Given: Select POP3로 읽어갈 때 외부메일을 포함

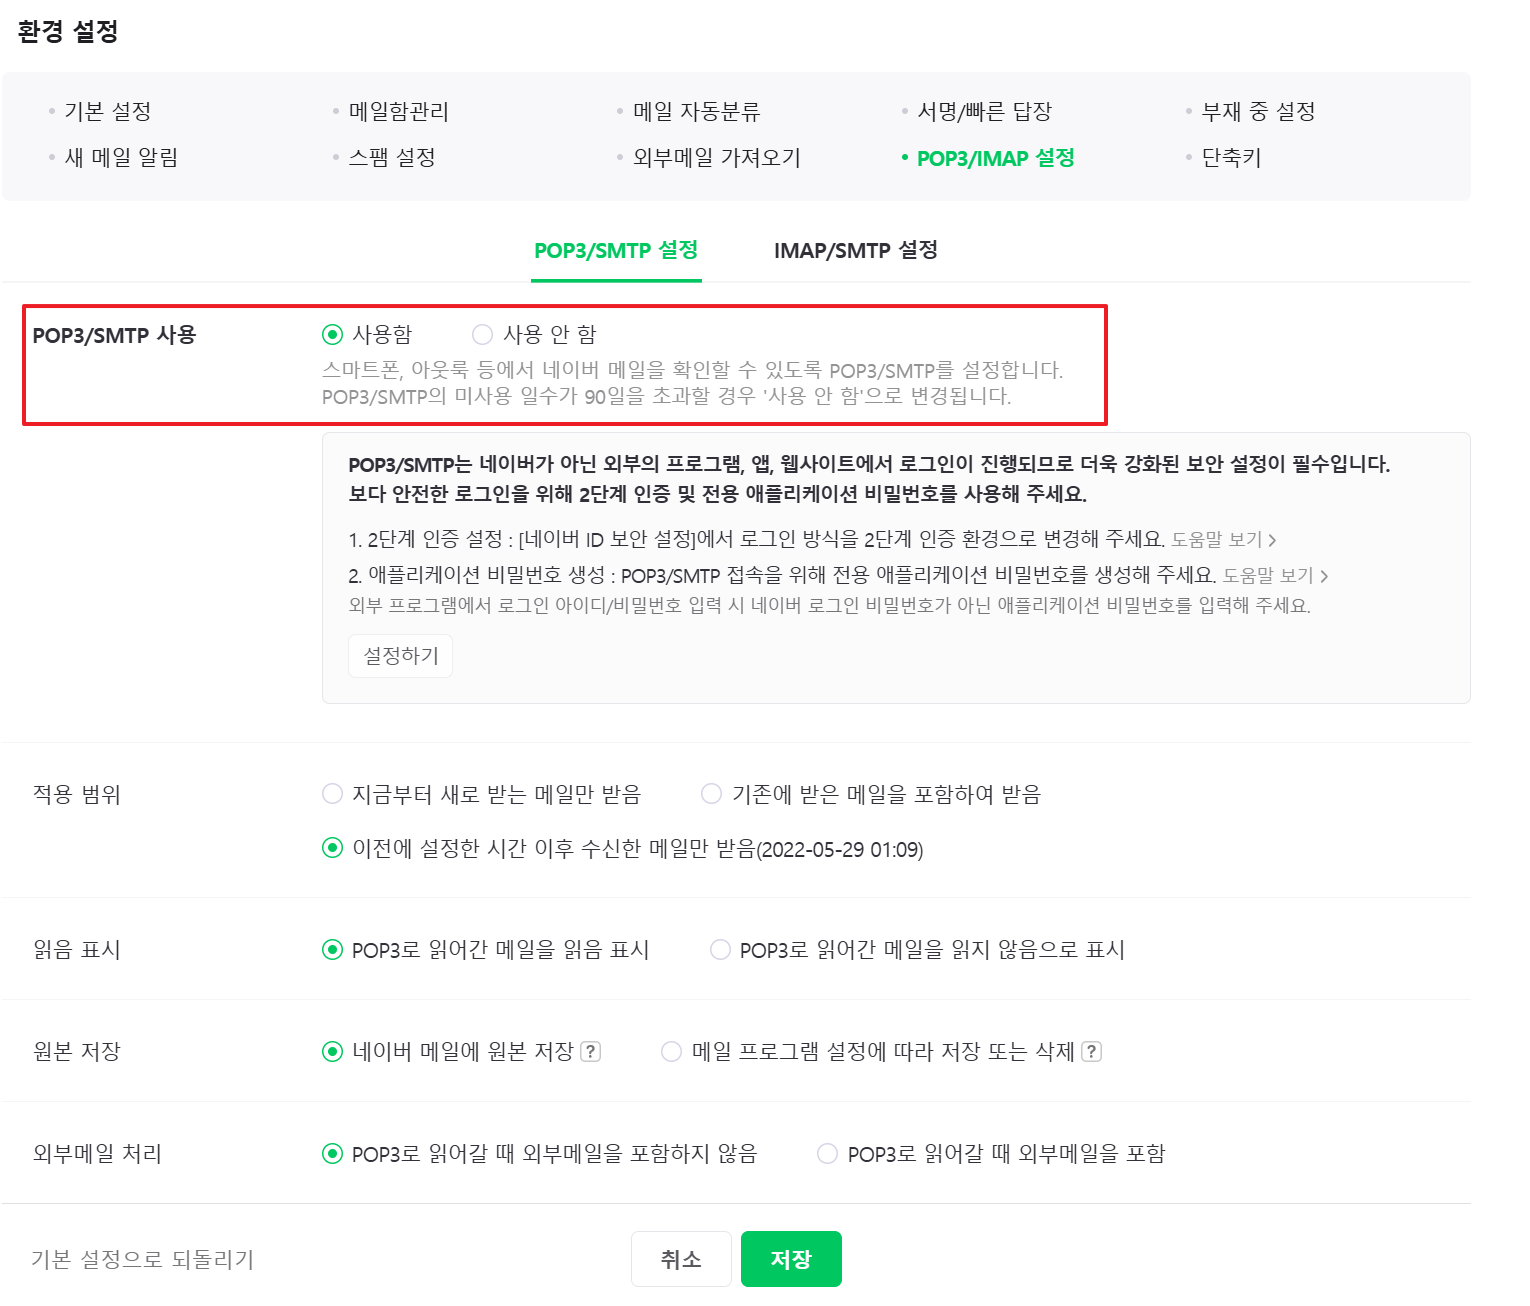Looking at the screenshot, I should point(828,1153).
